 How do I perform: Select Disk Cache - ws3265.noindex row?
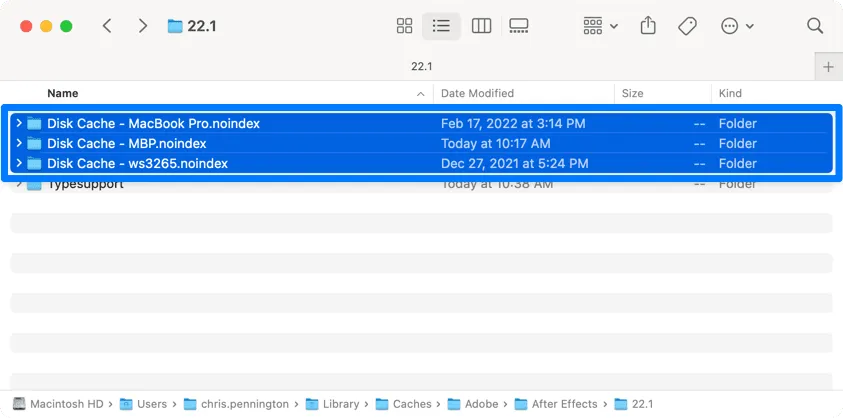pyautogui.click(x=422, y=163)
